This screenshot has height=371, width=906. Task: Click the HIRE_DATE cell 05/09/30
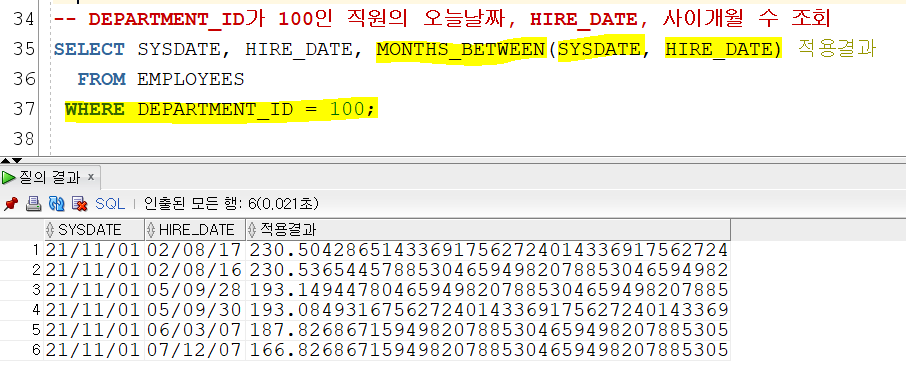(195, 310)
